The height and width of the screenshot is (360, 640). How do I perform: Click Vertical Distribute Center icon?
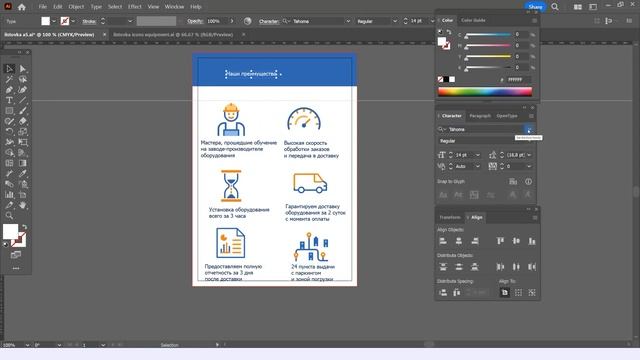[x=459, y=267]
